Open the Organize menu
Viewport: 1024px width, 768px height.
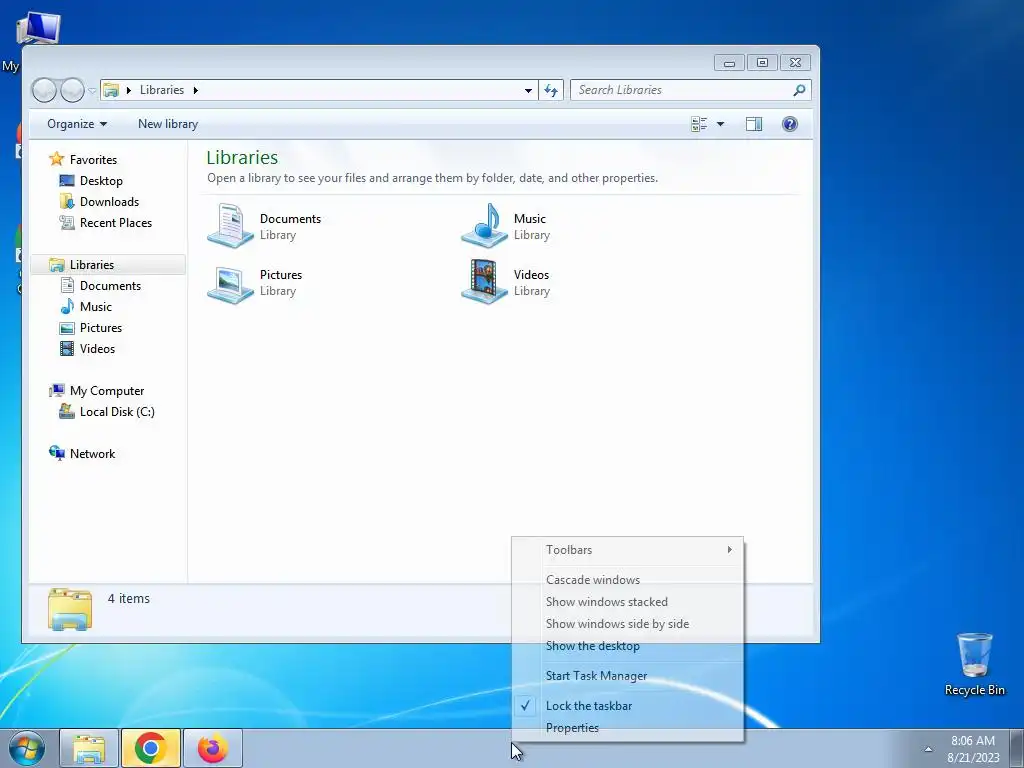click(77, 124)
